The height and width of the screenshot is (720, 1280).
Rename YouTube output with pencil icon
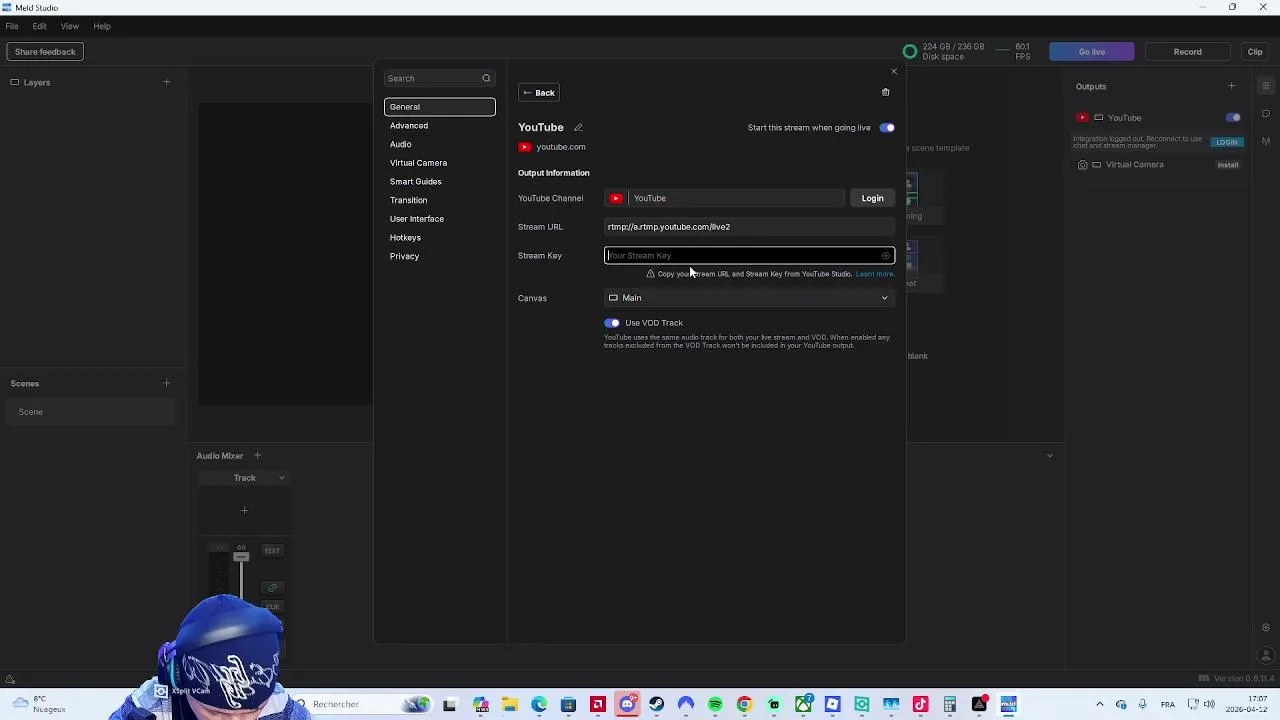pos(578,127)
